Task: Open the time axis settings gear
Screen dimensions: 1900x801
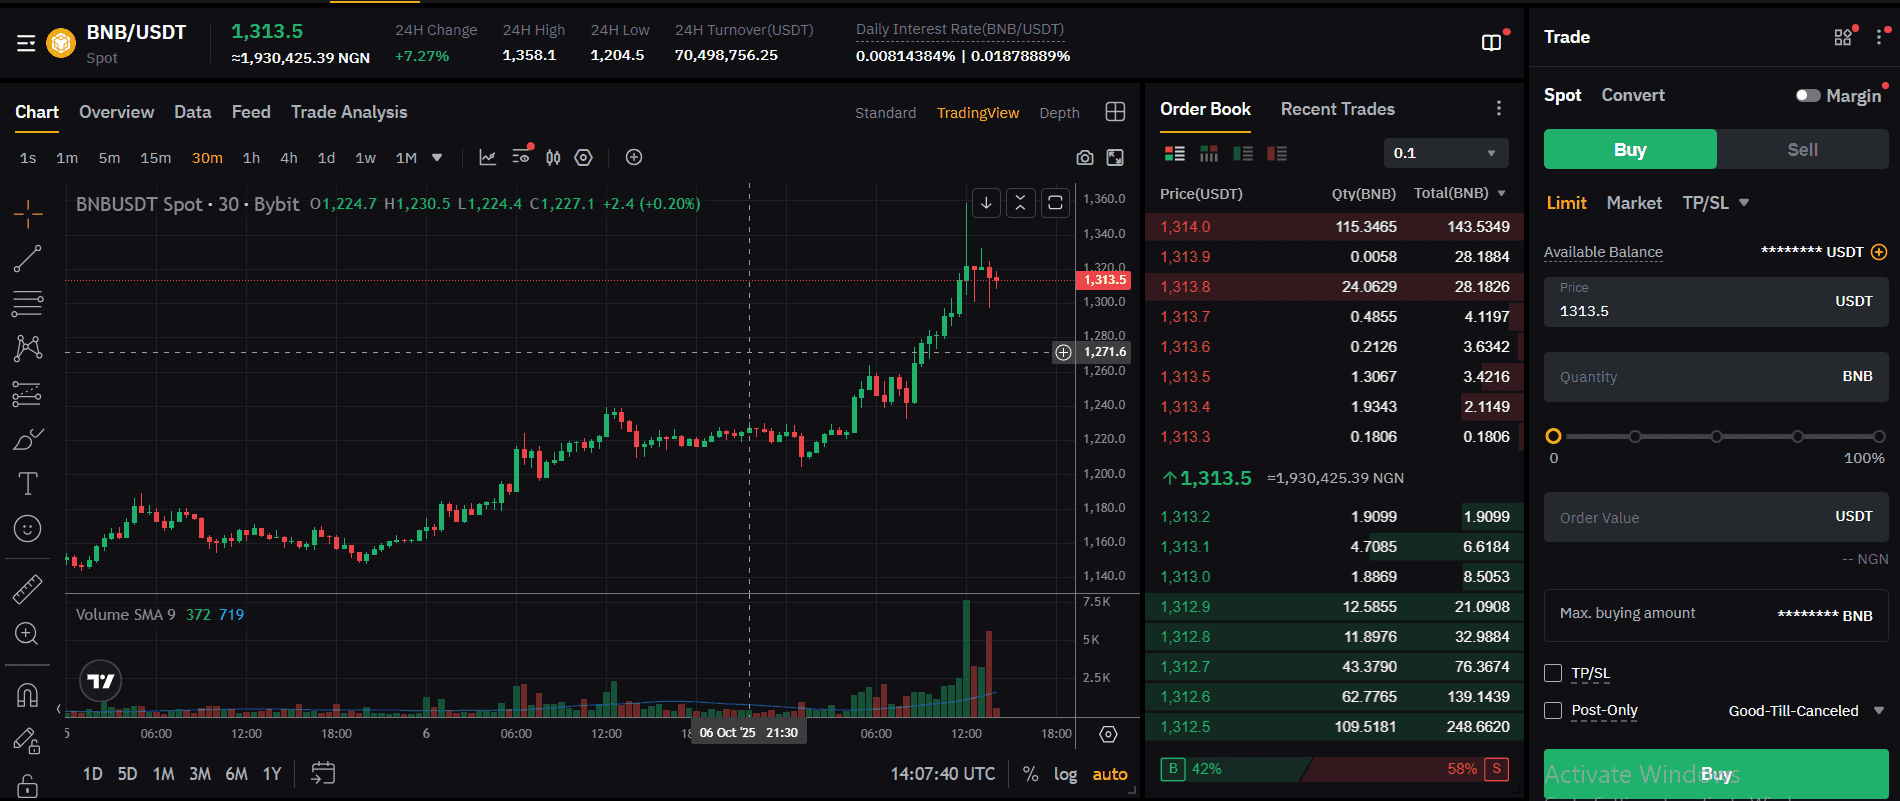Action: pyautogui.click(x=1108, y=734)
